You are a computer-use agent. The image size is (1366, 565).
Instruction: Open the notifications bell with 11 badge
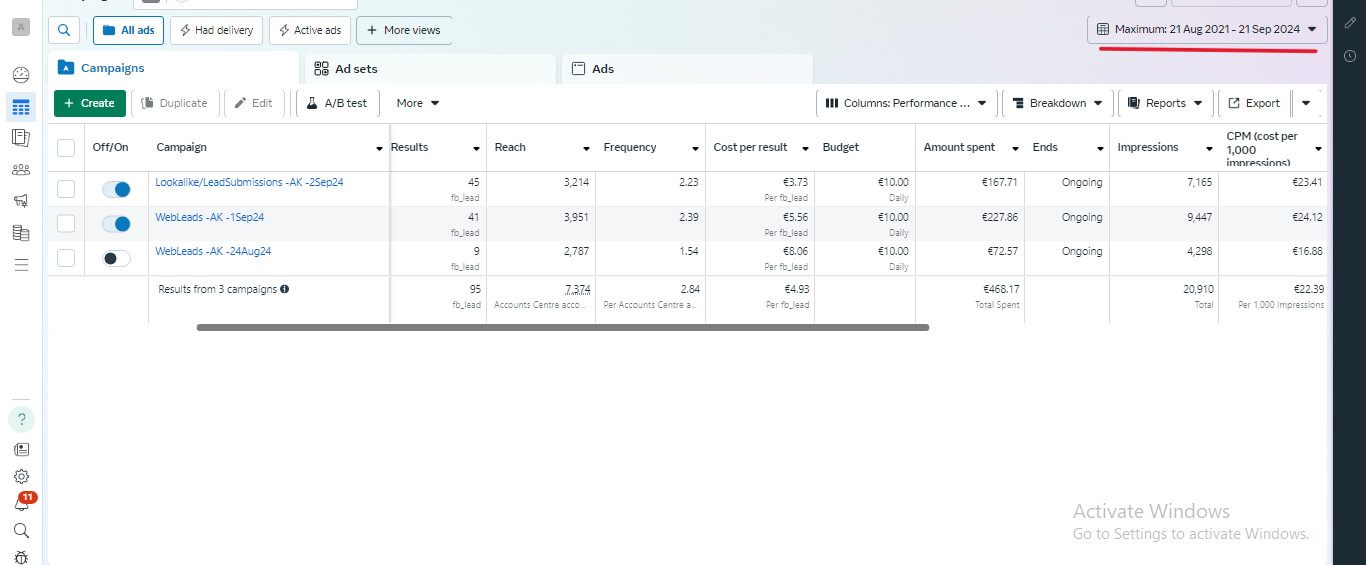(21, 504)
